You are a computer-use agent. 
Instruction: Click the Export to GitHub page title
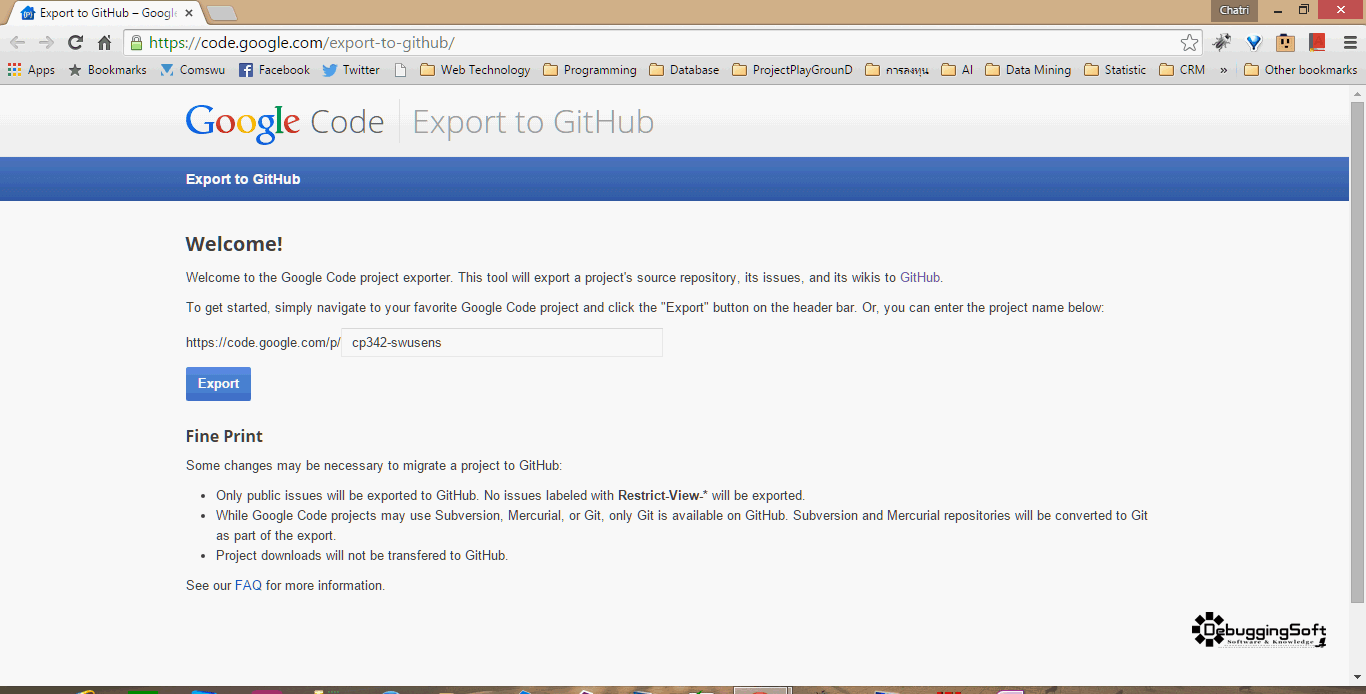click(x=533, y=122)
